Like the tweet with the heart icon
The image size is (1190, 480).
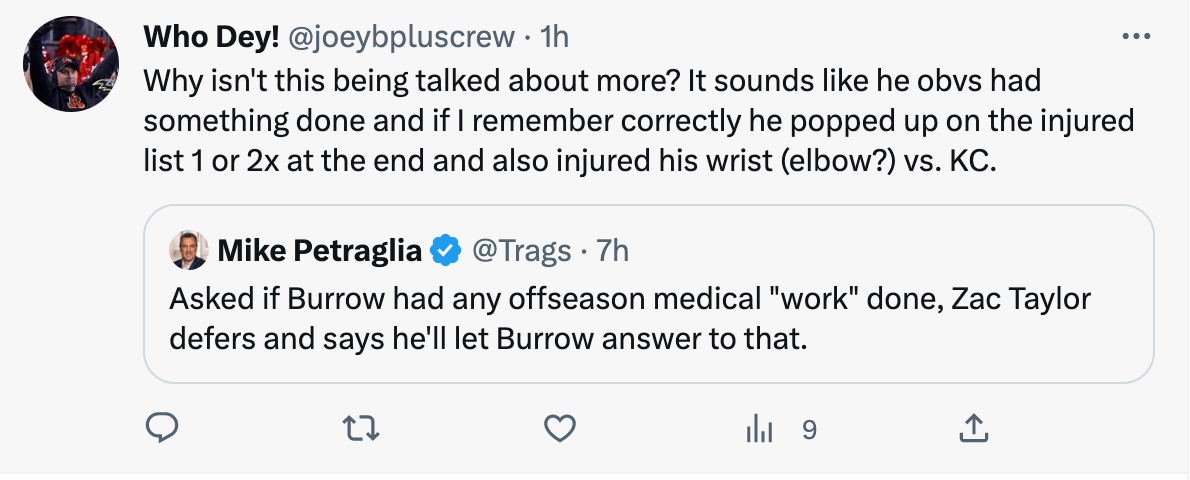pos(560,429)
